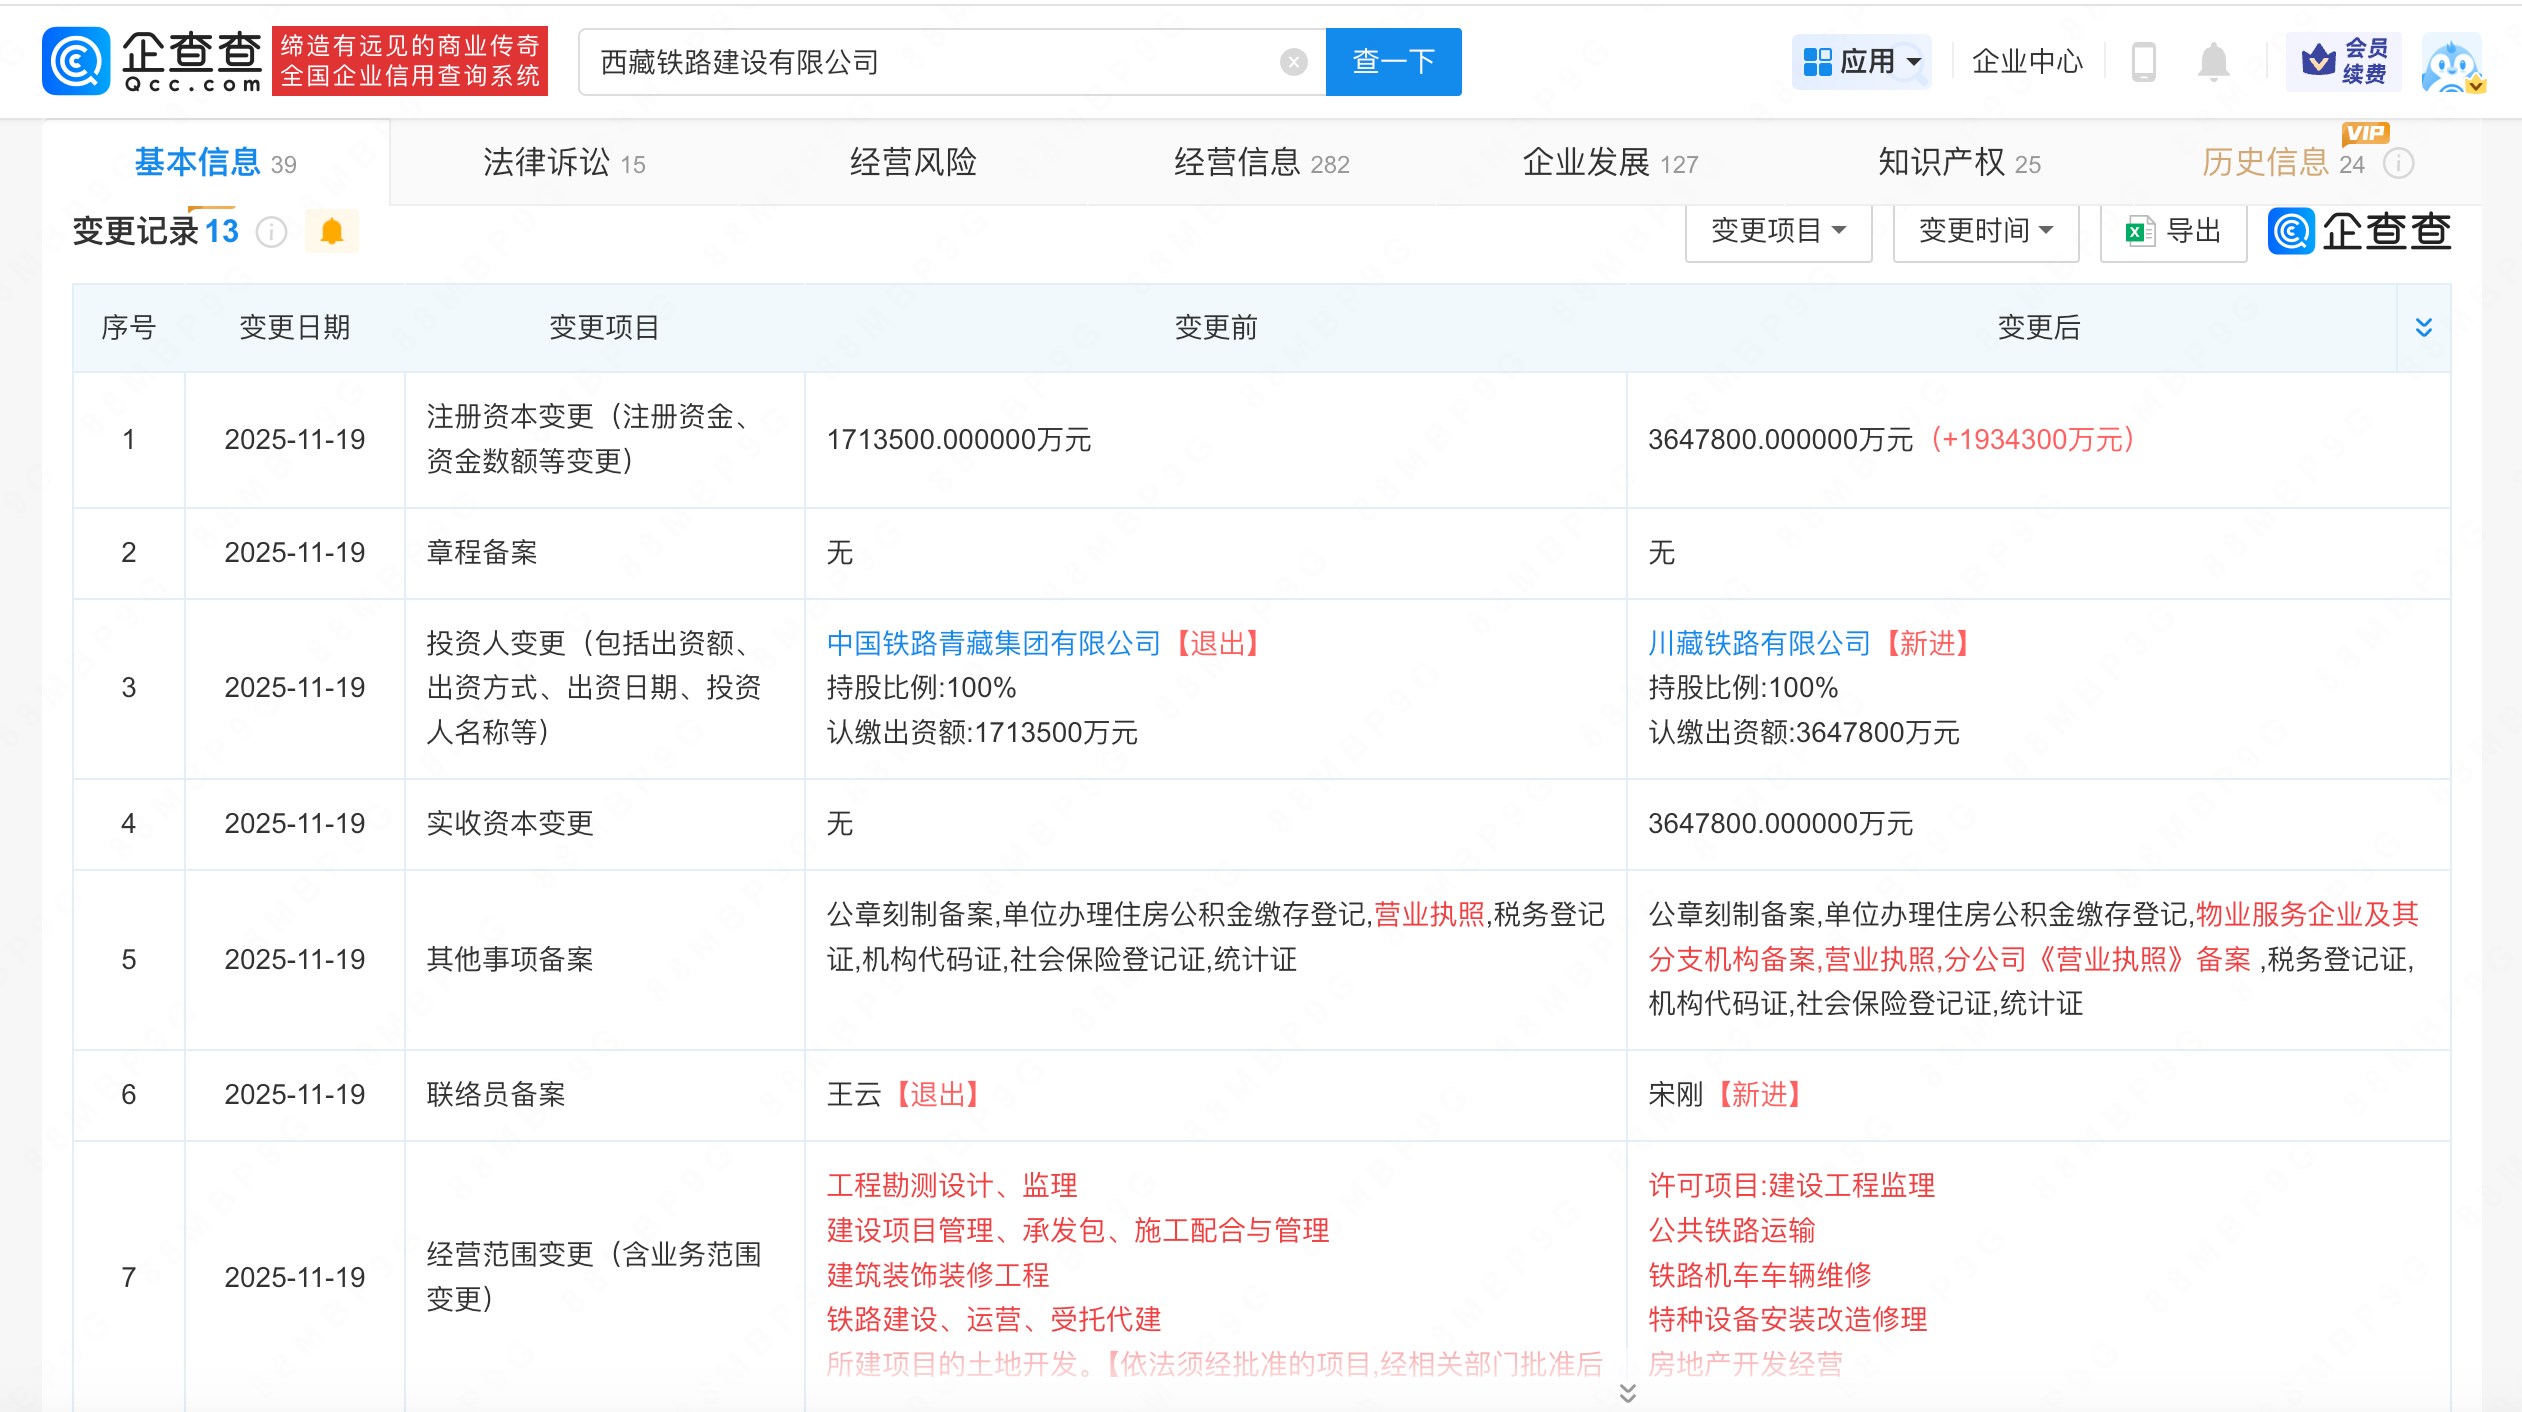Expand all rows via table header chevron
Image resolution: width=2522 pixels, height=1412 pixels.
pyautogui.click(x=2423, y=328)
